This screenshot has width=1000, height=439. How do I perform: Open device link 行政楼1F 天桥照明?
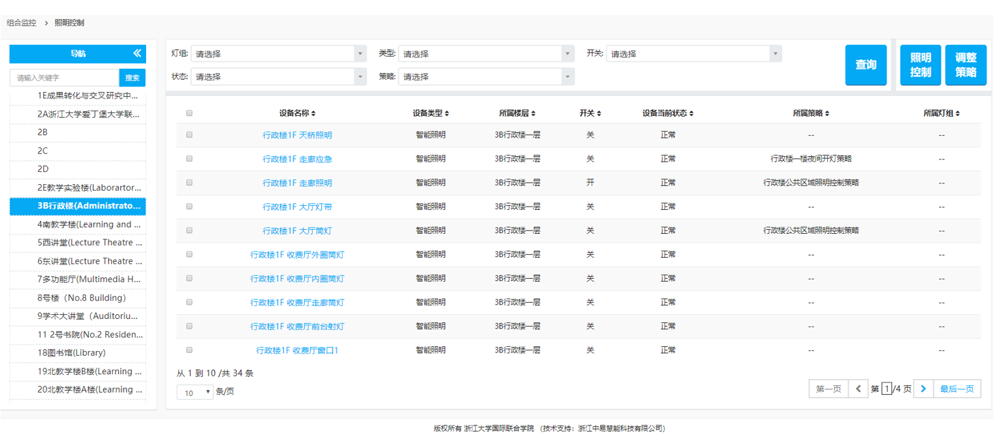[x=297, y=135]
